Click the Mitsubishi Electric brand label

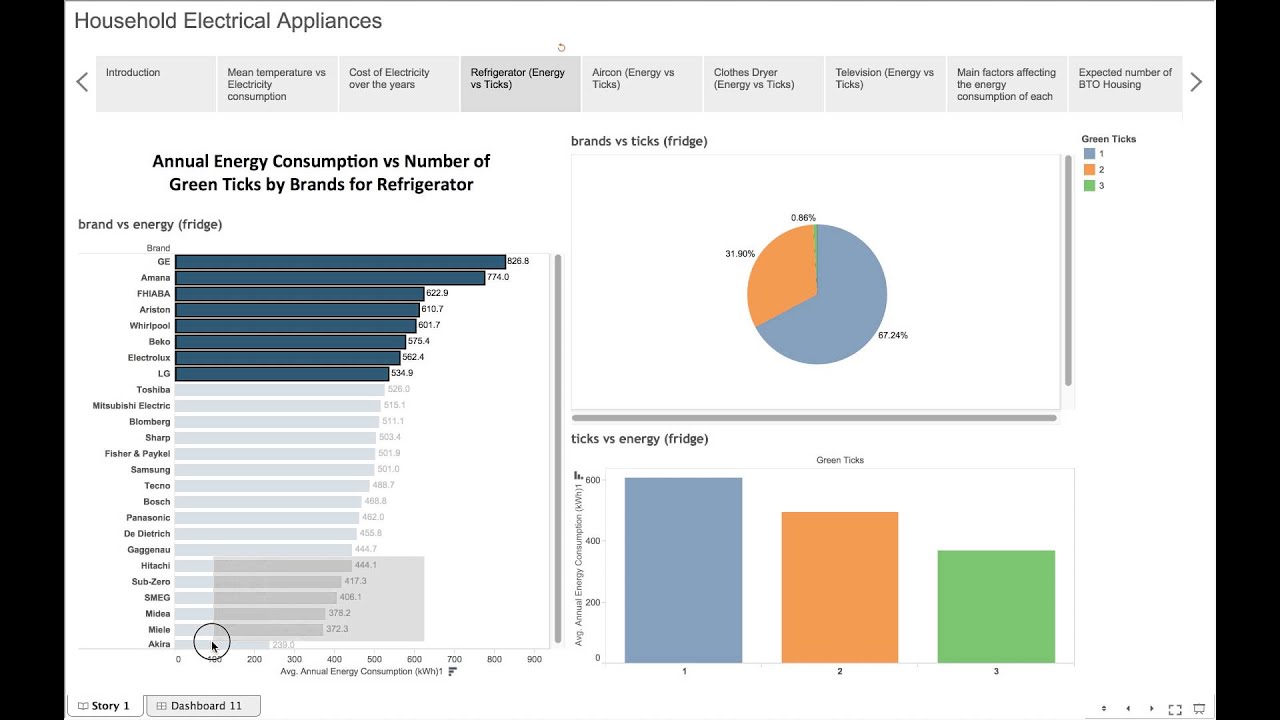click(131, 406)
